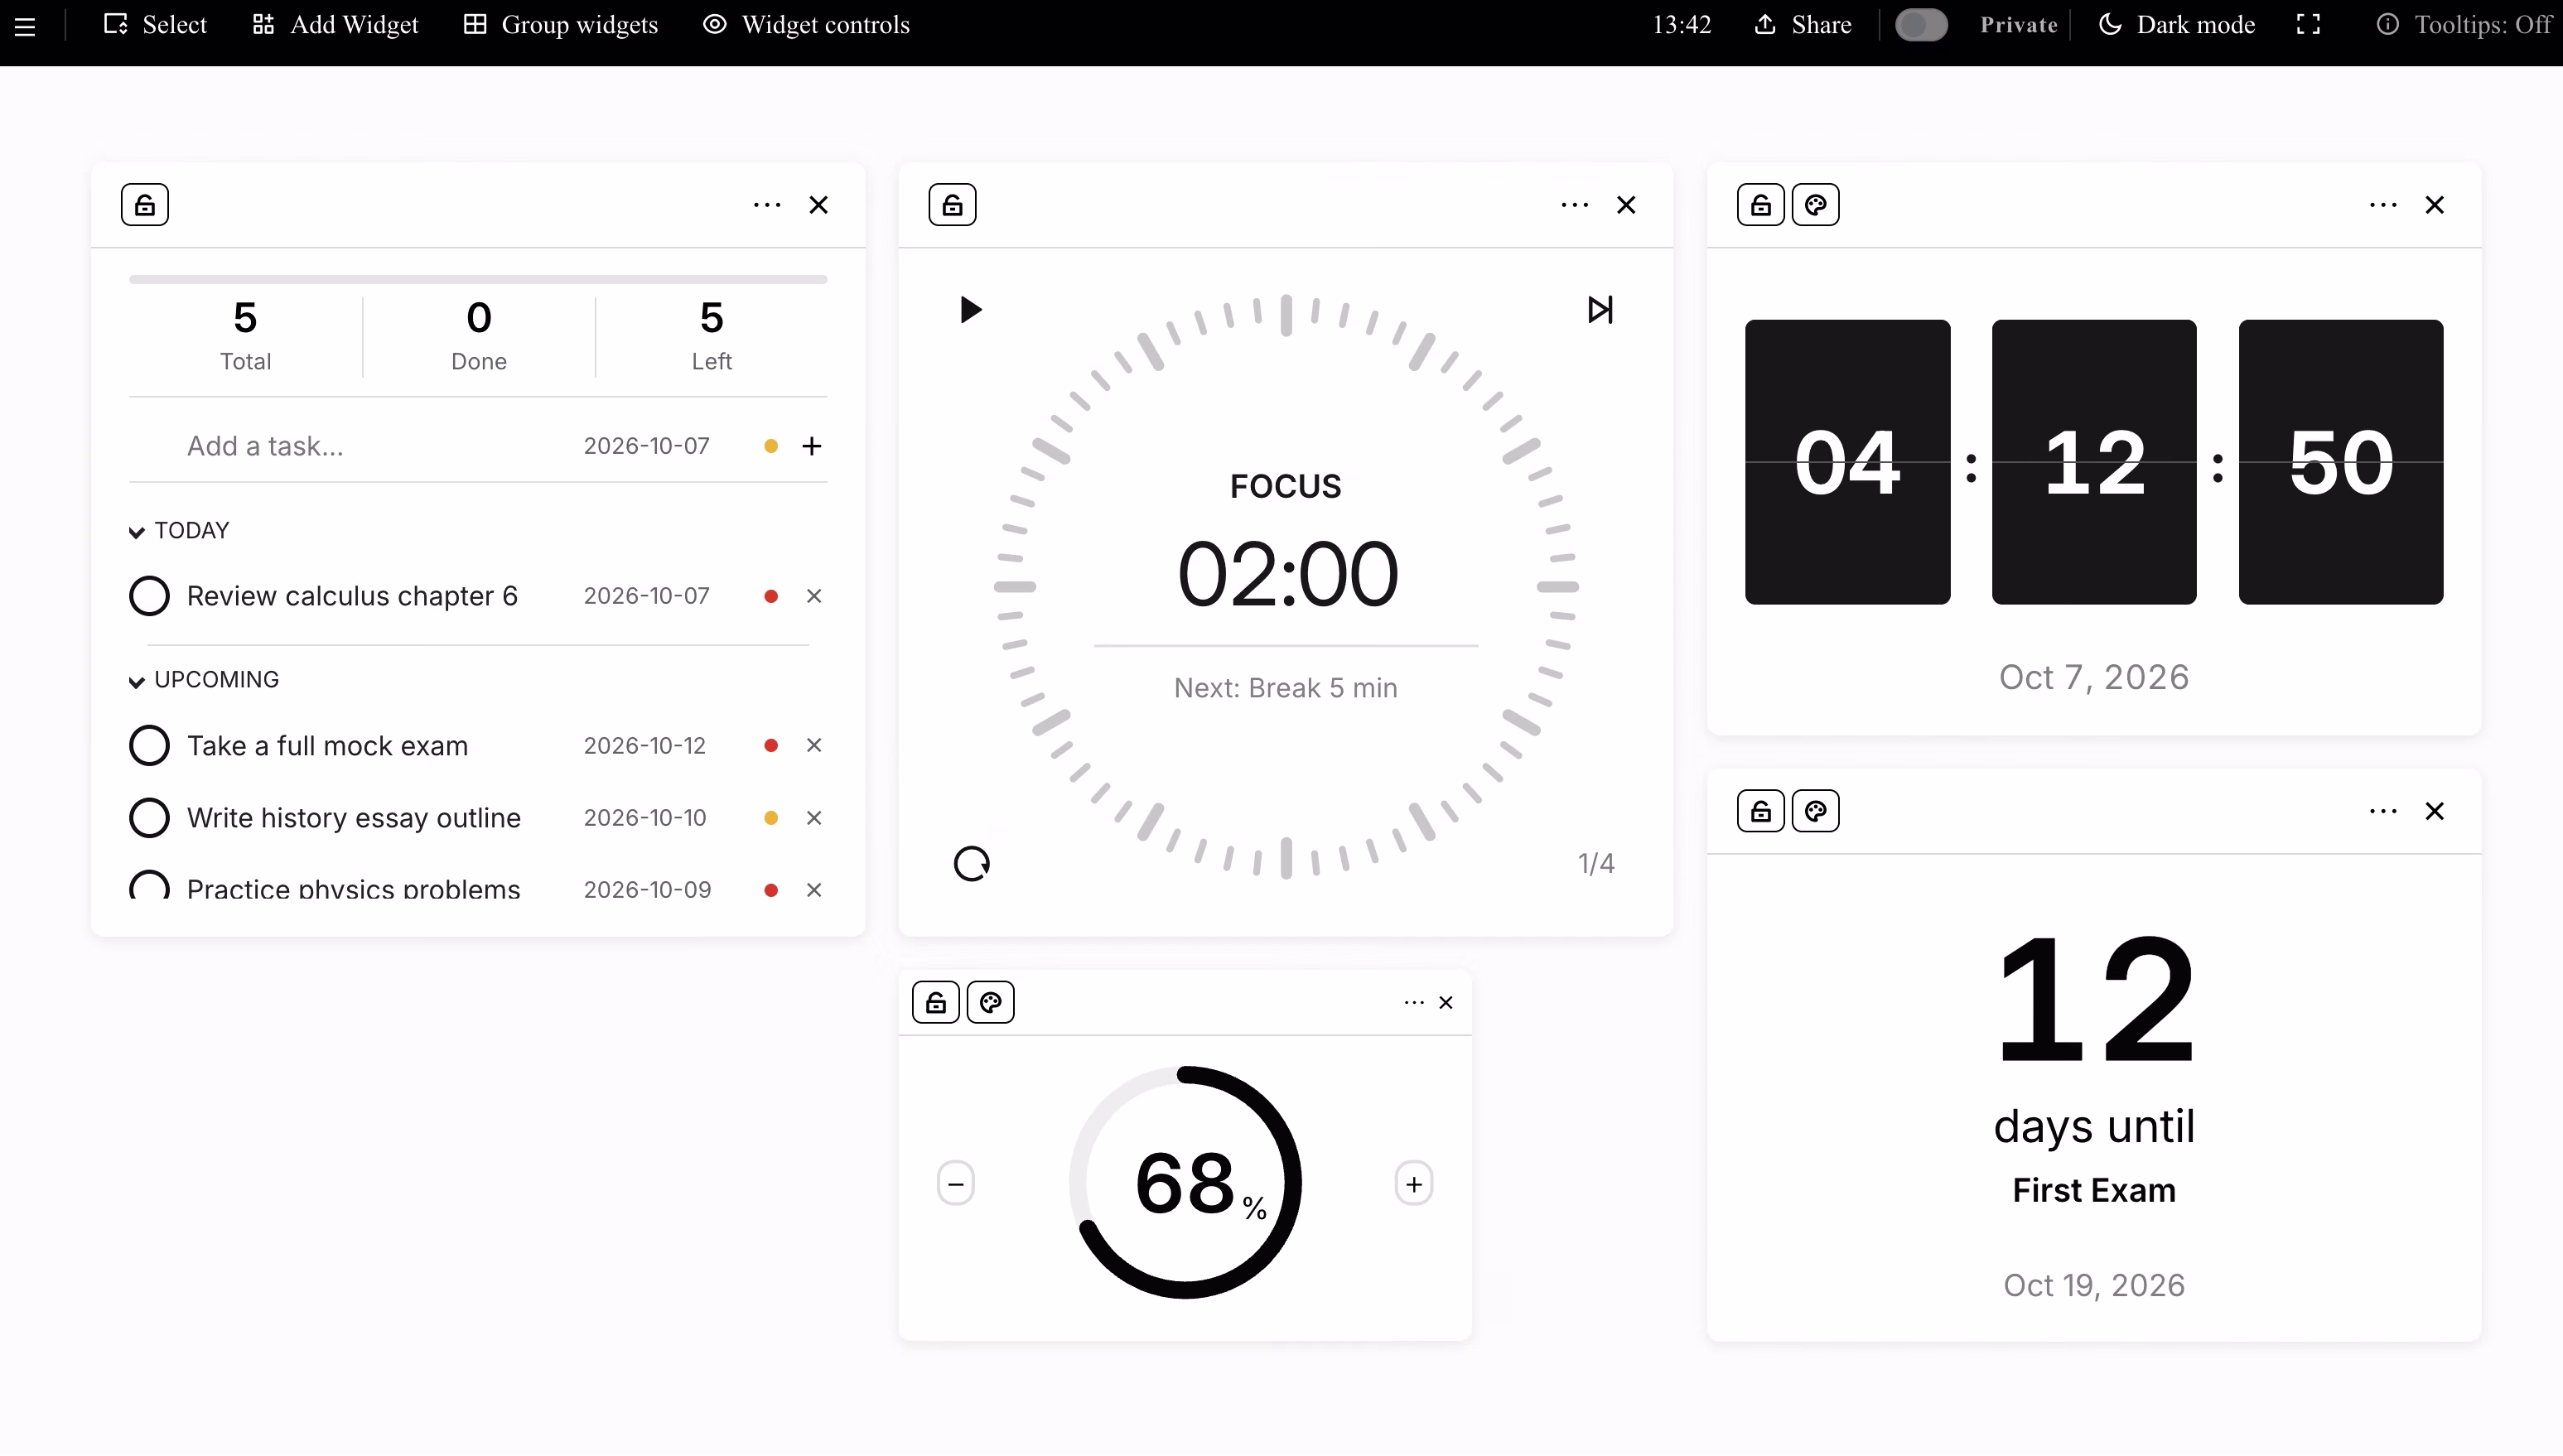Click the Share button
This screenshot has height=1456, width=2563.
click(1803, 25)
